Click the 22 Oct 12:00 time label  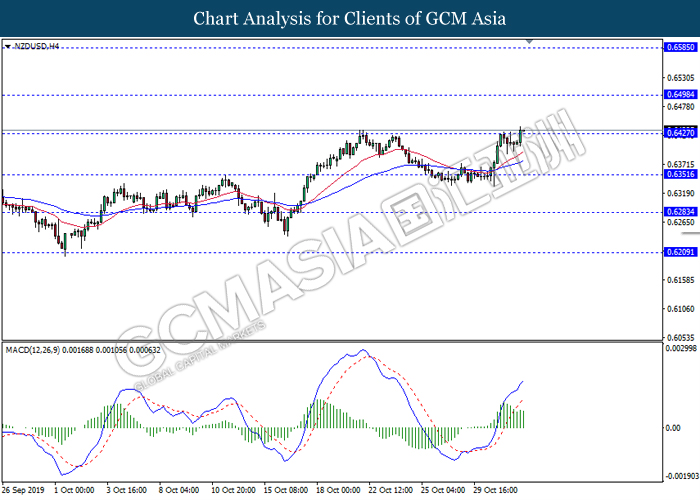[x=391, y=490]
